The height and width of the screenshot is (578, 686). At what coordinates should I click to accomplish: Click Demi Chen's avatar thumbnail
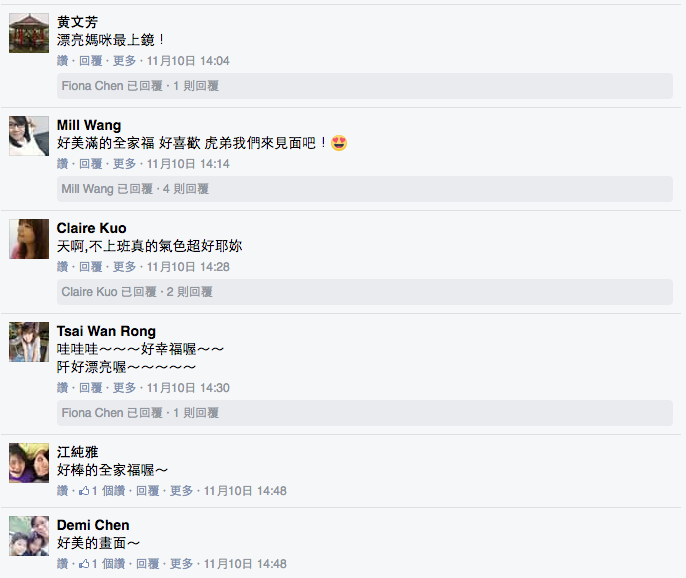tap(29, 536)
